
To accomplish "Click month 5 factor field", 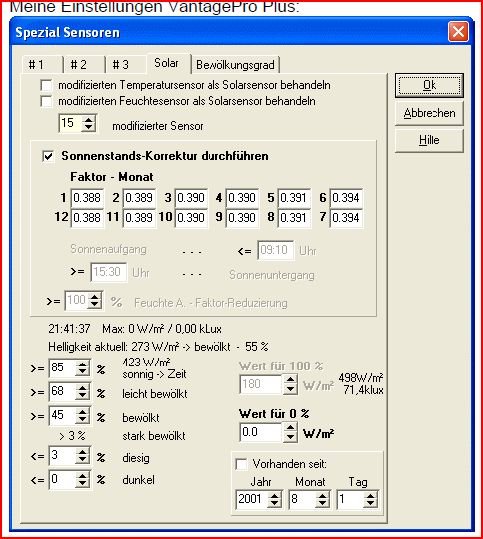I will (x=294, y=198).
